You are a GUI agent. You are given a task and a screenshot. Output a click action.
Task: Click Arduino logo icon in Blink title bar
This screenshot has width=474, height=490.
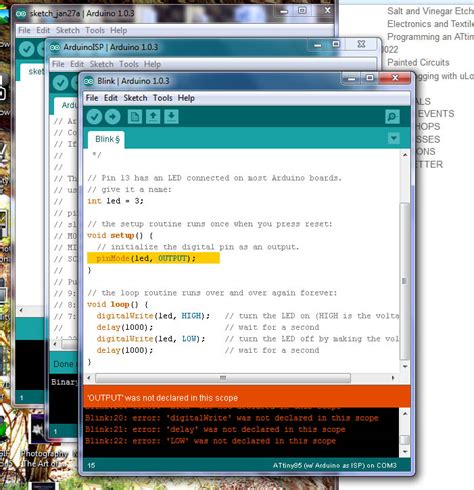(x=89, y=81)
